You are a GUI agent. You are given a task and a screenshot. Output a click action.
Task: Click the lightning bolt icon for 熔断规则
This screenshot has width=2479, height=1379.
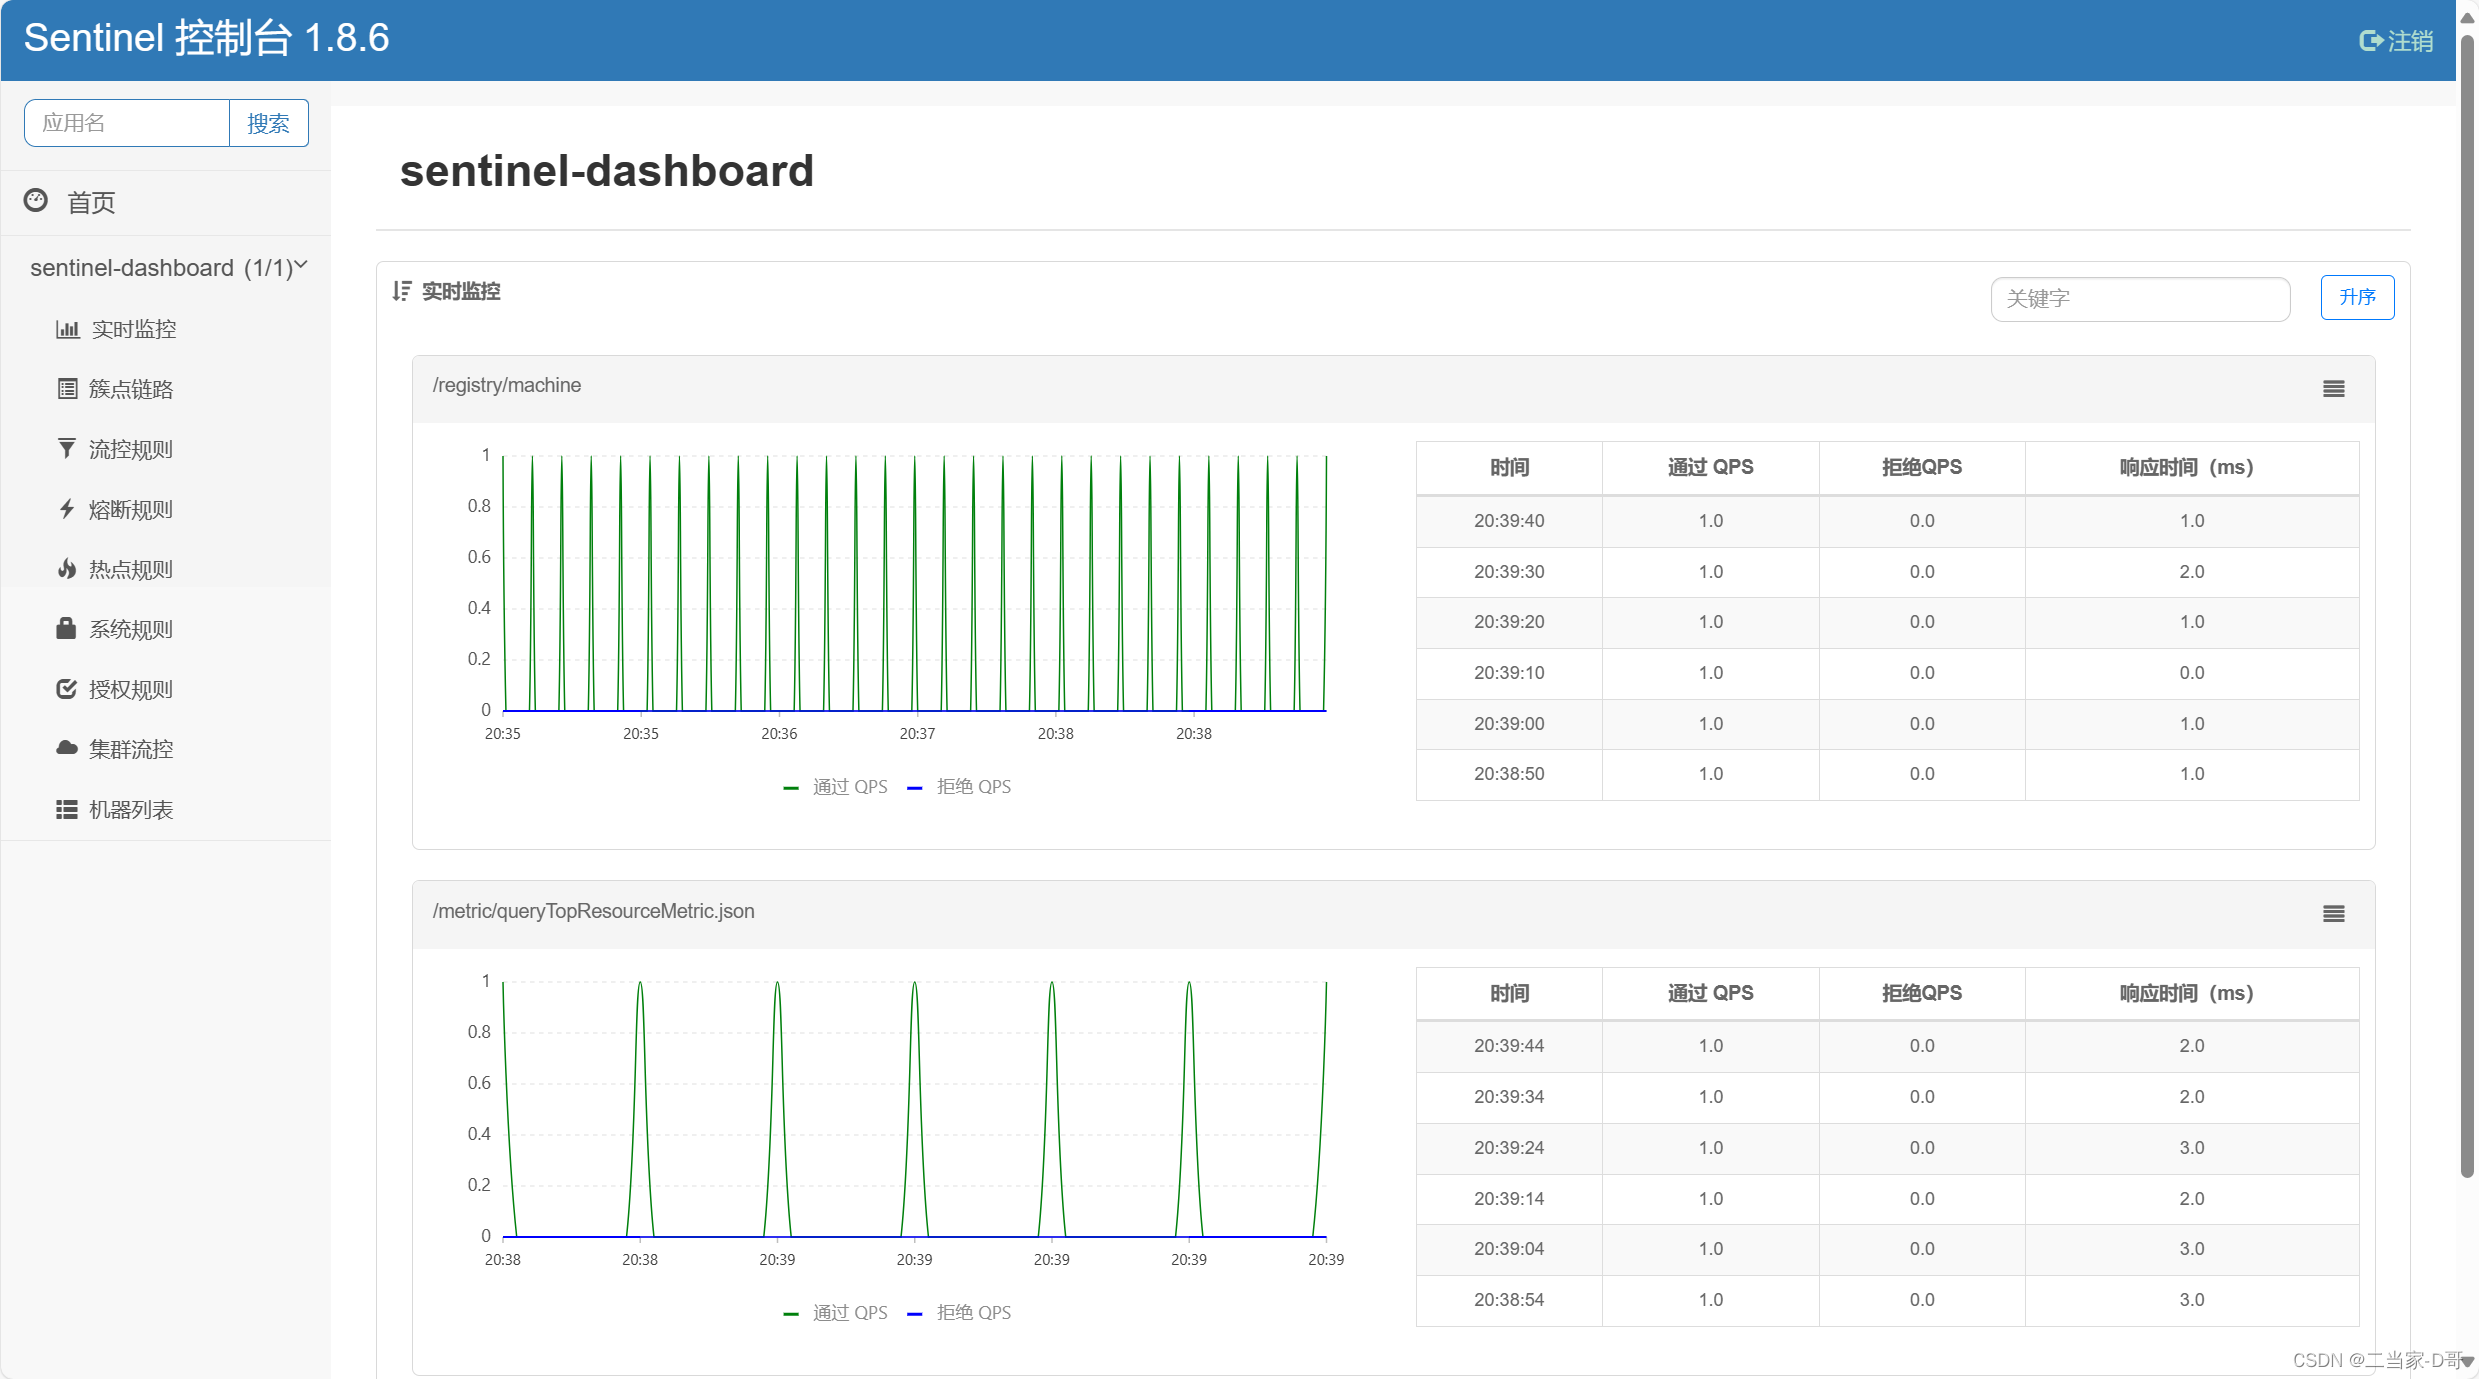(67, 509)
